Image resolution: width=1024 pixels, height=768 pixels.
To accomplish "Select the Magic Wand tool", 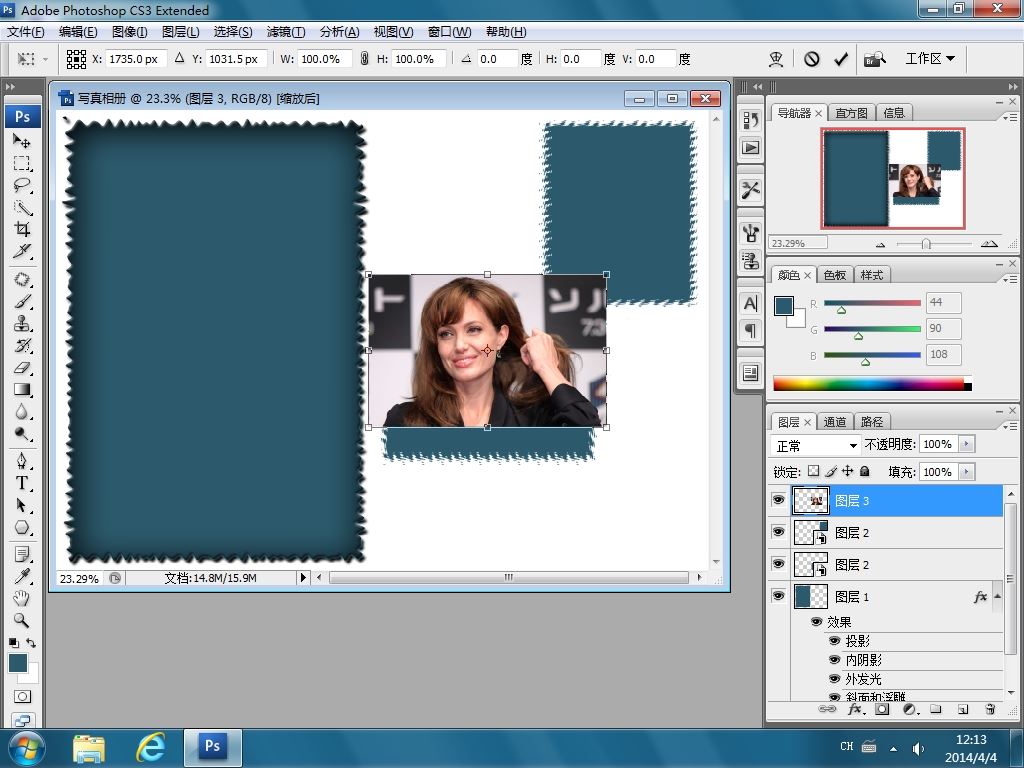I will [x=22, y=208].
